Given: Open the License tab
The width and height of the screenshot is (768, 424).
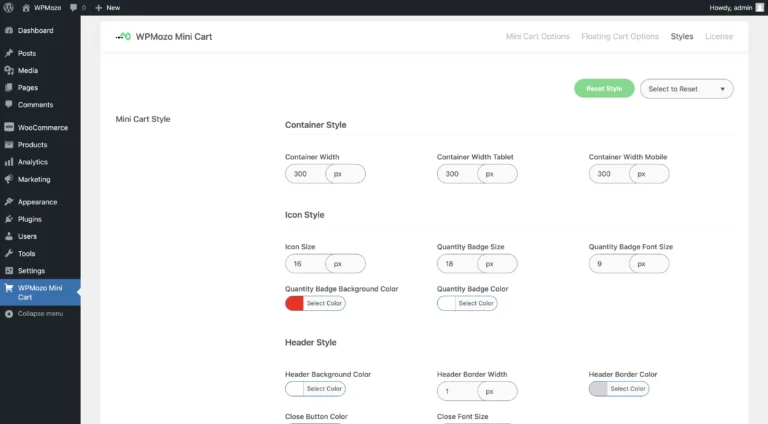Looking at the screenshot, I should (719, 36).
